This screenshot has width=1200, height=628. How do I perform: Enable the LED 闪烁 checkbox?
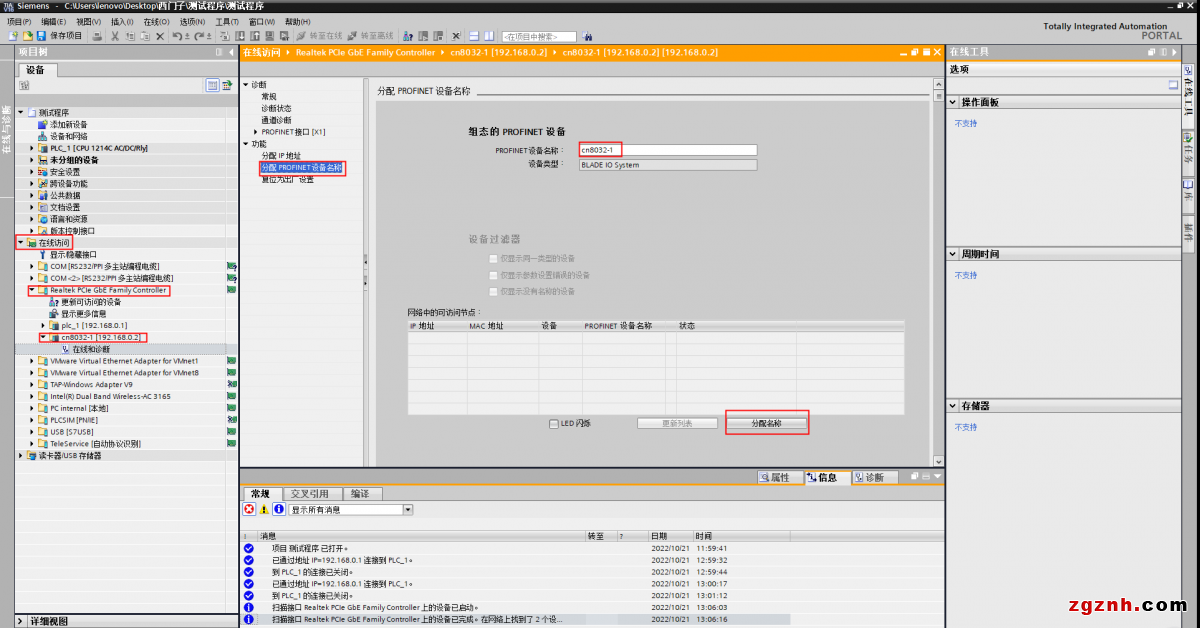coord(554,424)
